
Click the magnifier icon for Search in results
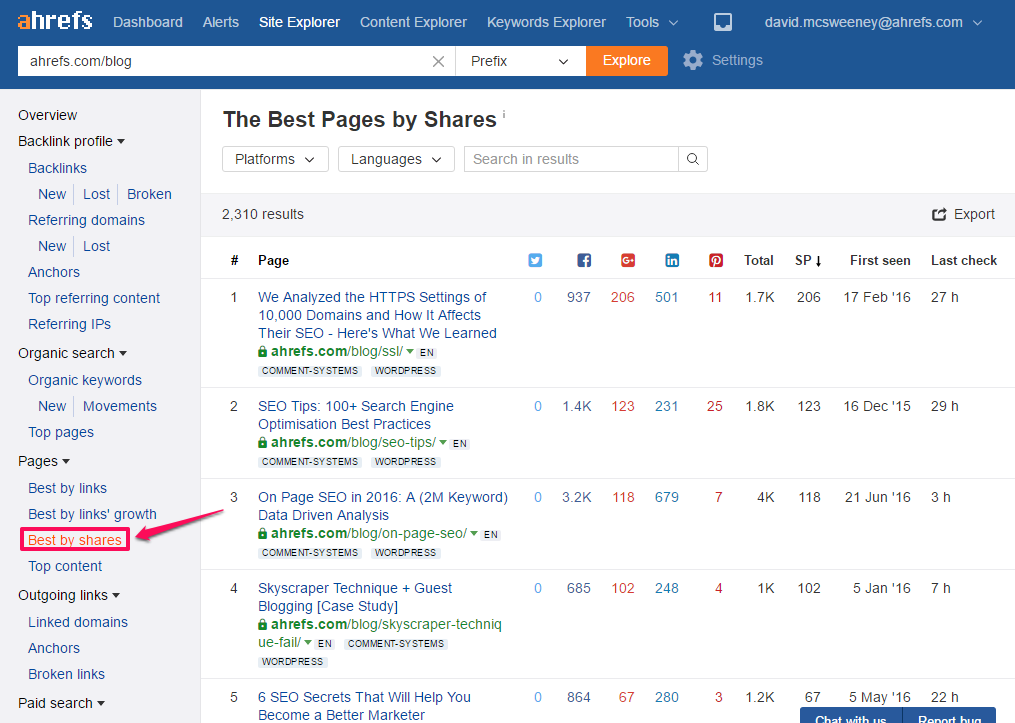pos(693,159)
